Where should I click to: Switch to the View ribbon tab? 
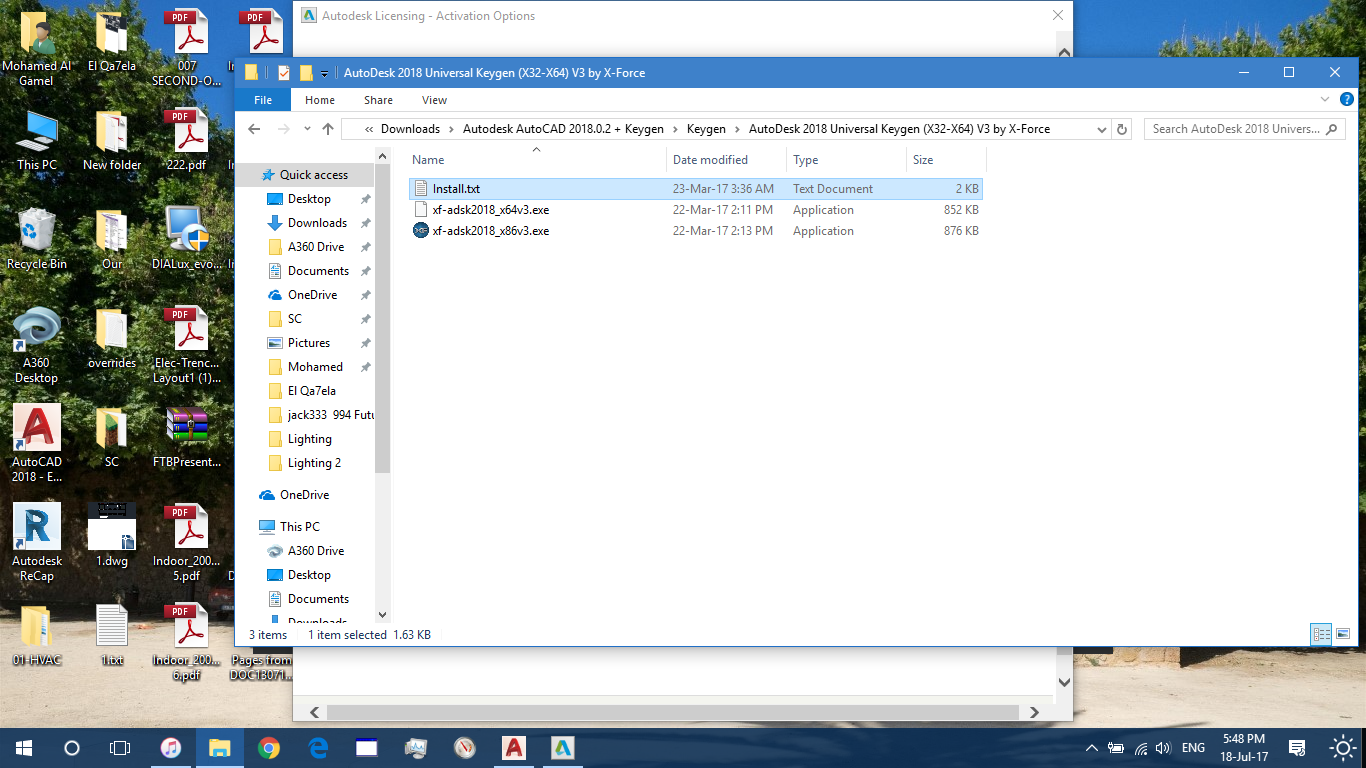(x=434, y=100)
